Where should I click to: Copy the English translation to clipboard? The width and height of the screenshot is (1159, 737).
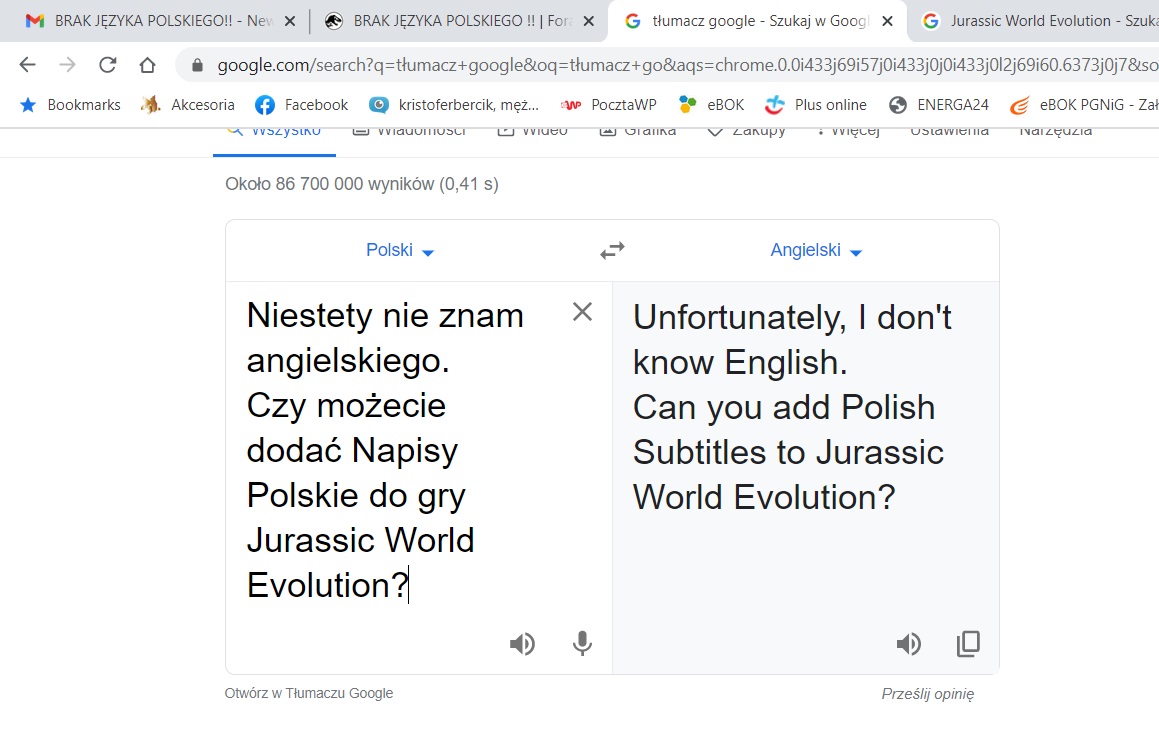pos(968,644)
